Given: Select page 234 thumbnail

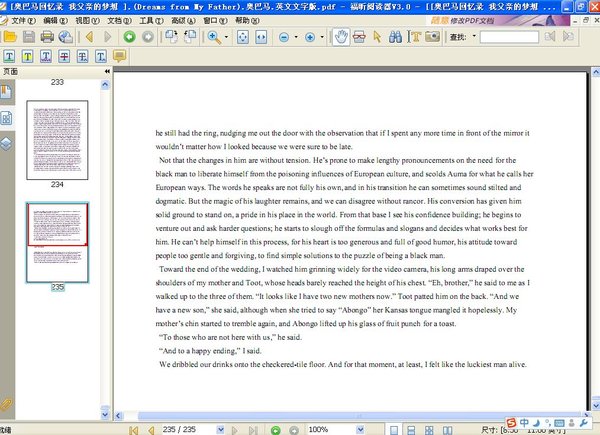Looking at the screenshot, I should coord(57,140).
